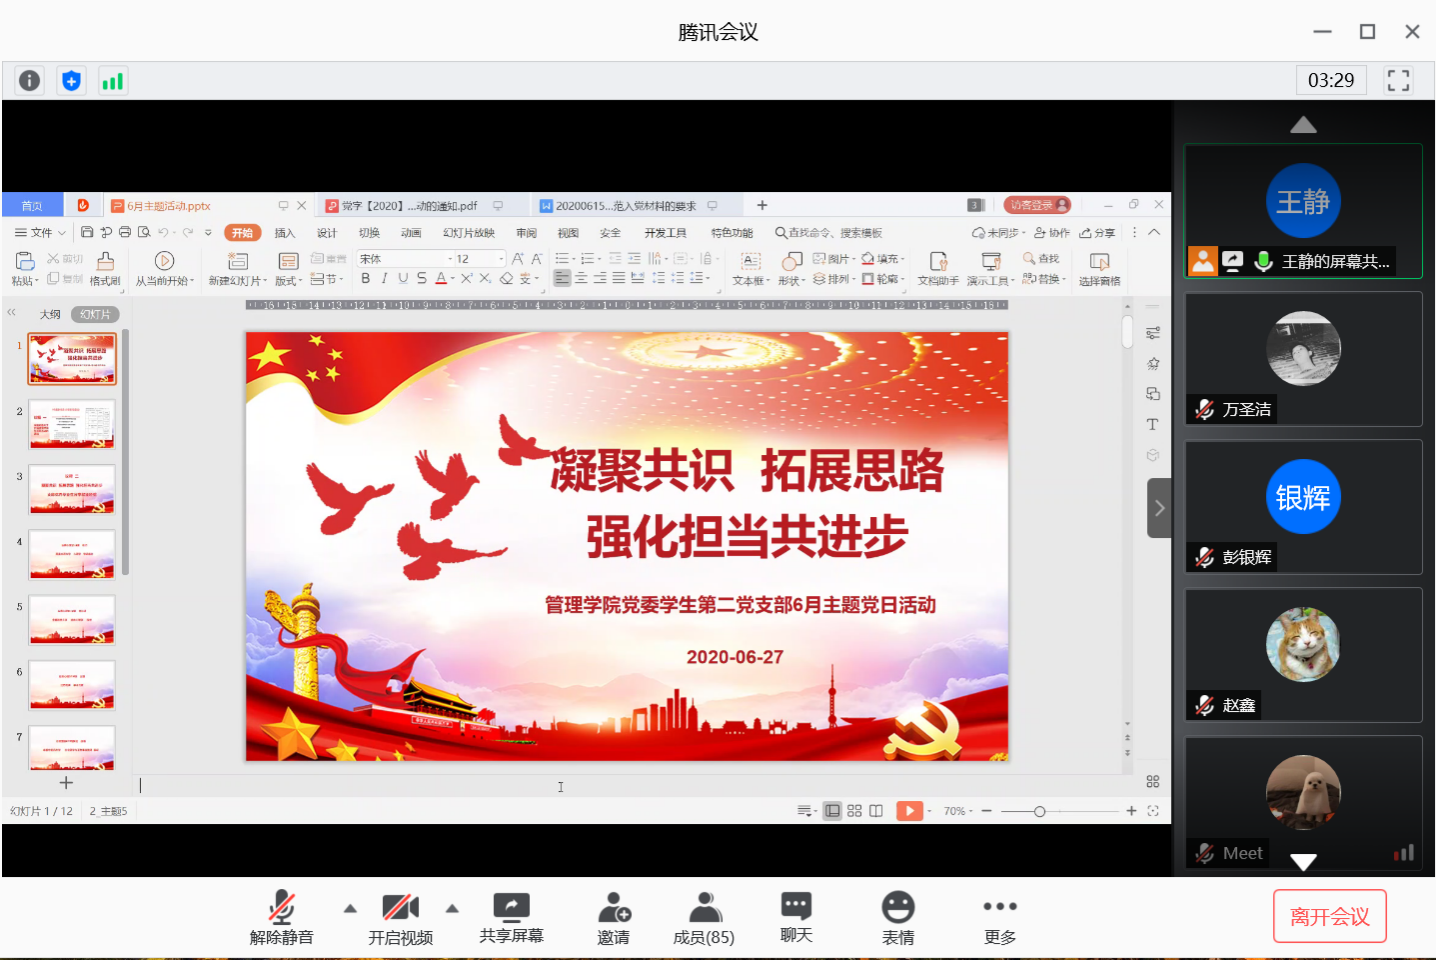Open the 文件 file menu

tap(40, 233)
